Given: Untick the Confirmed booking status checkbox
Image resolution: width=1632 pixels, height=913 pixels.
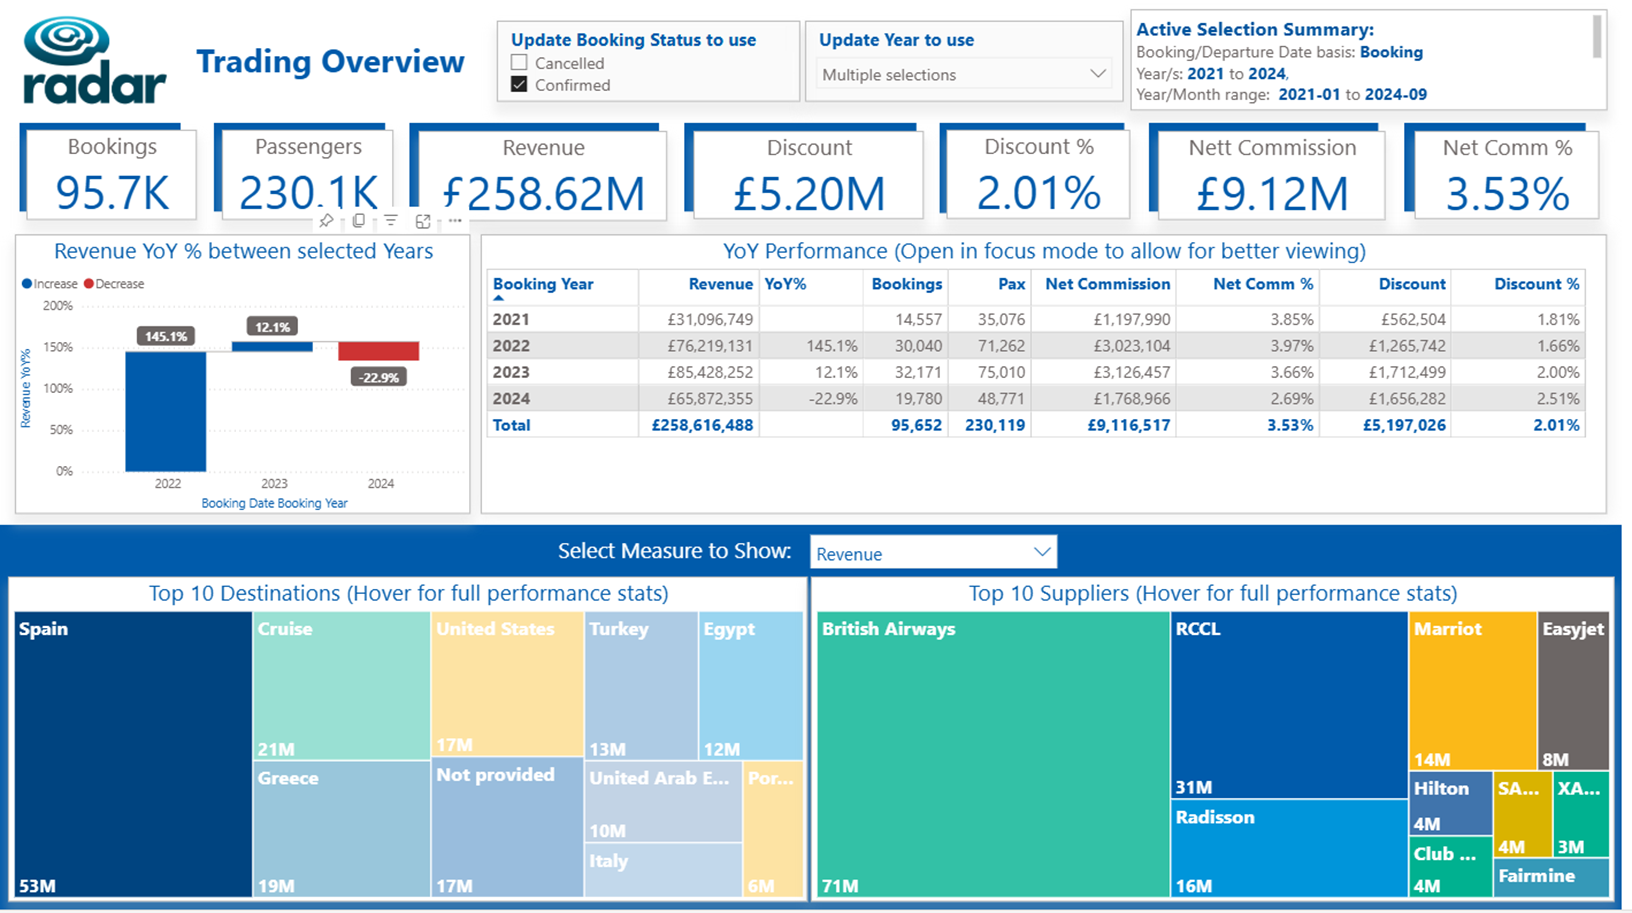Looking at the screenshot, I should 519,84.
